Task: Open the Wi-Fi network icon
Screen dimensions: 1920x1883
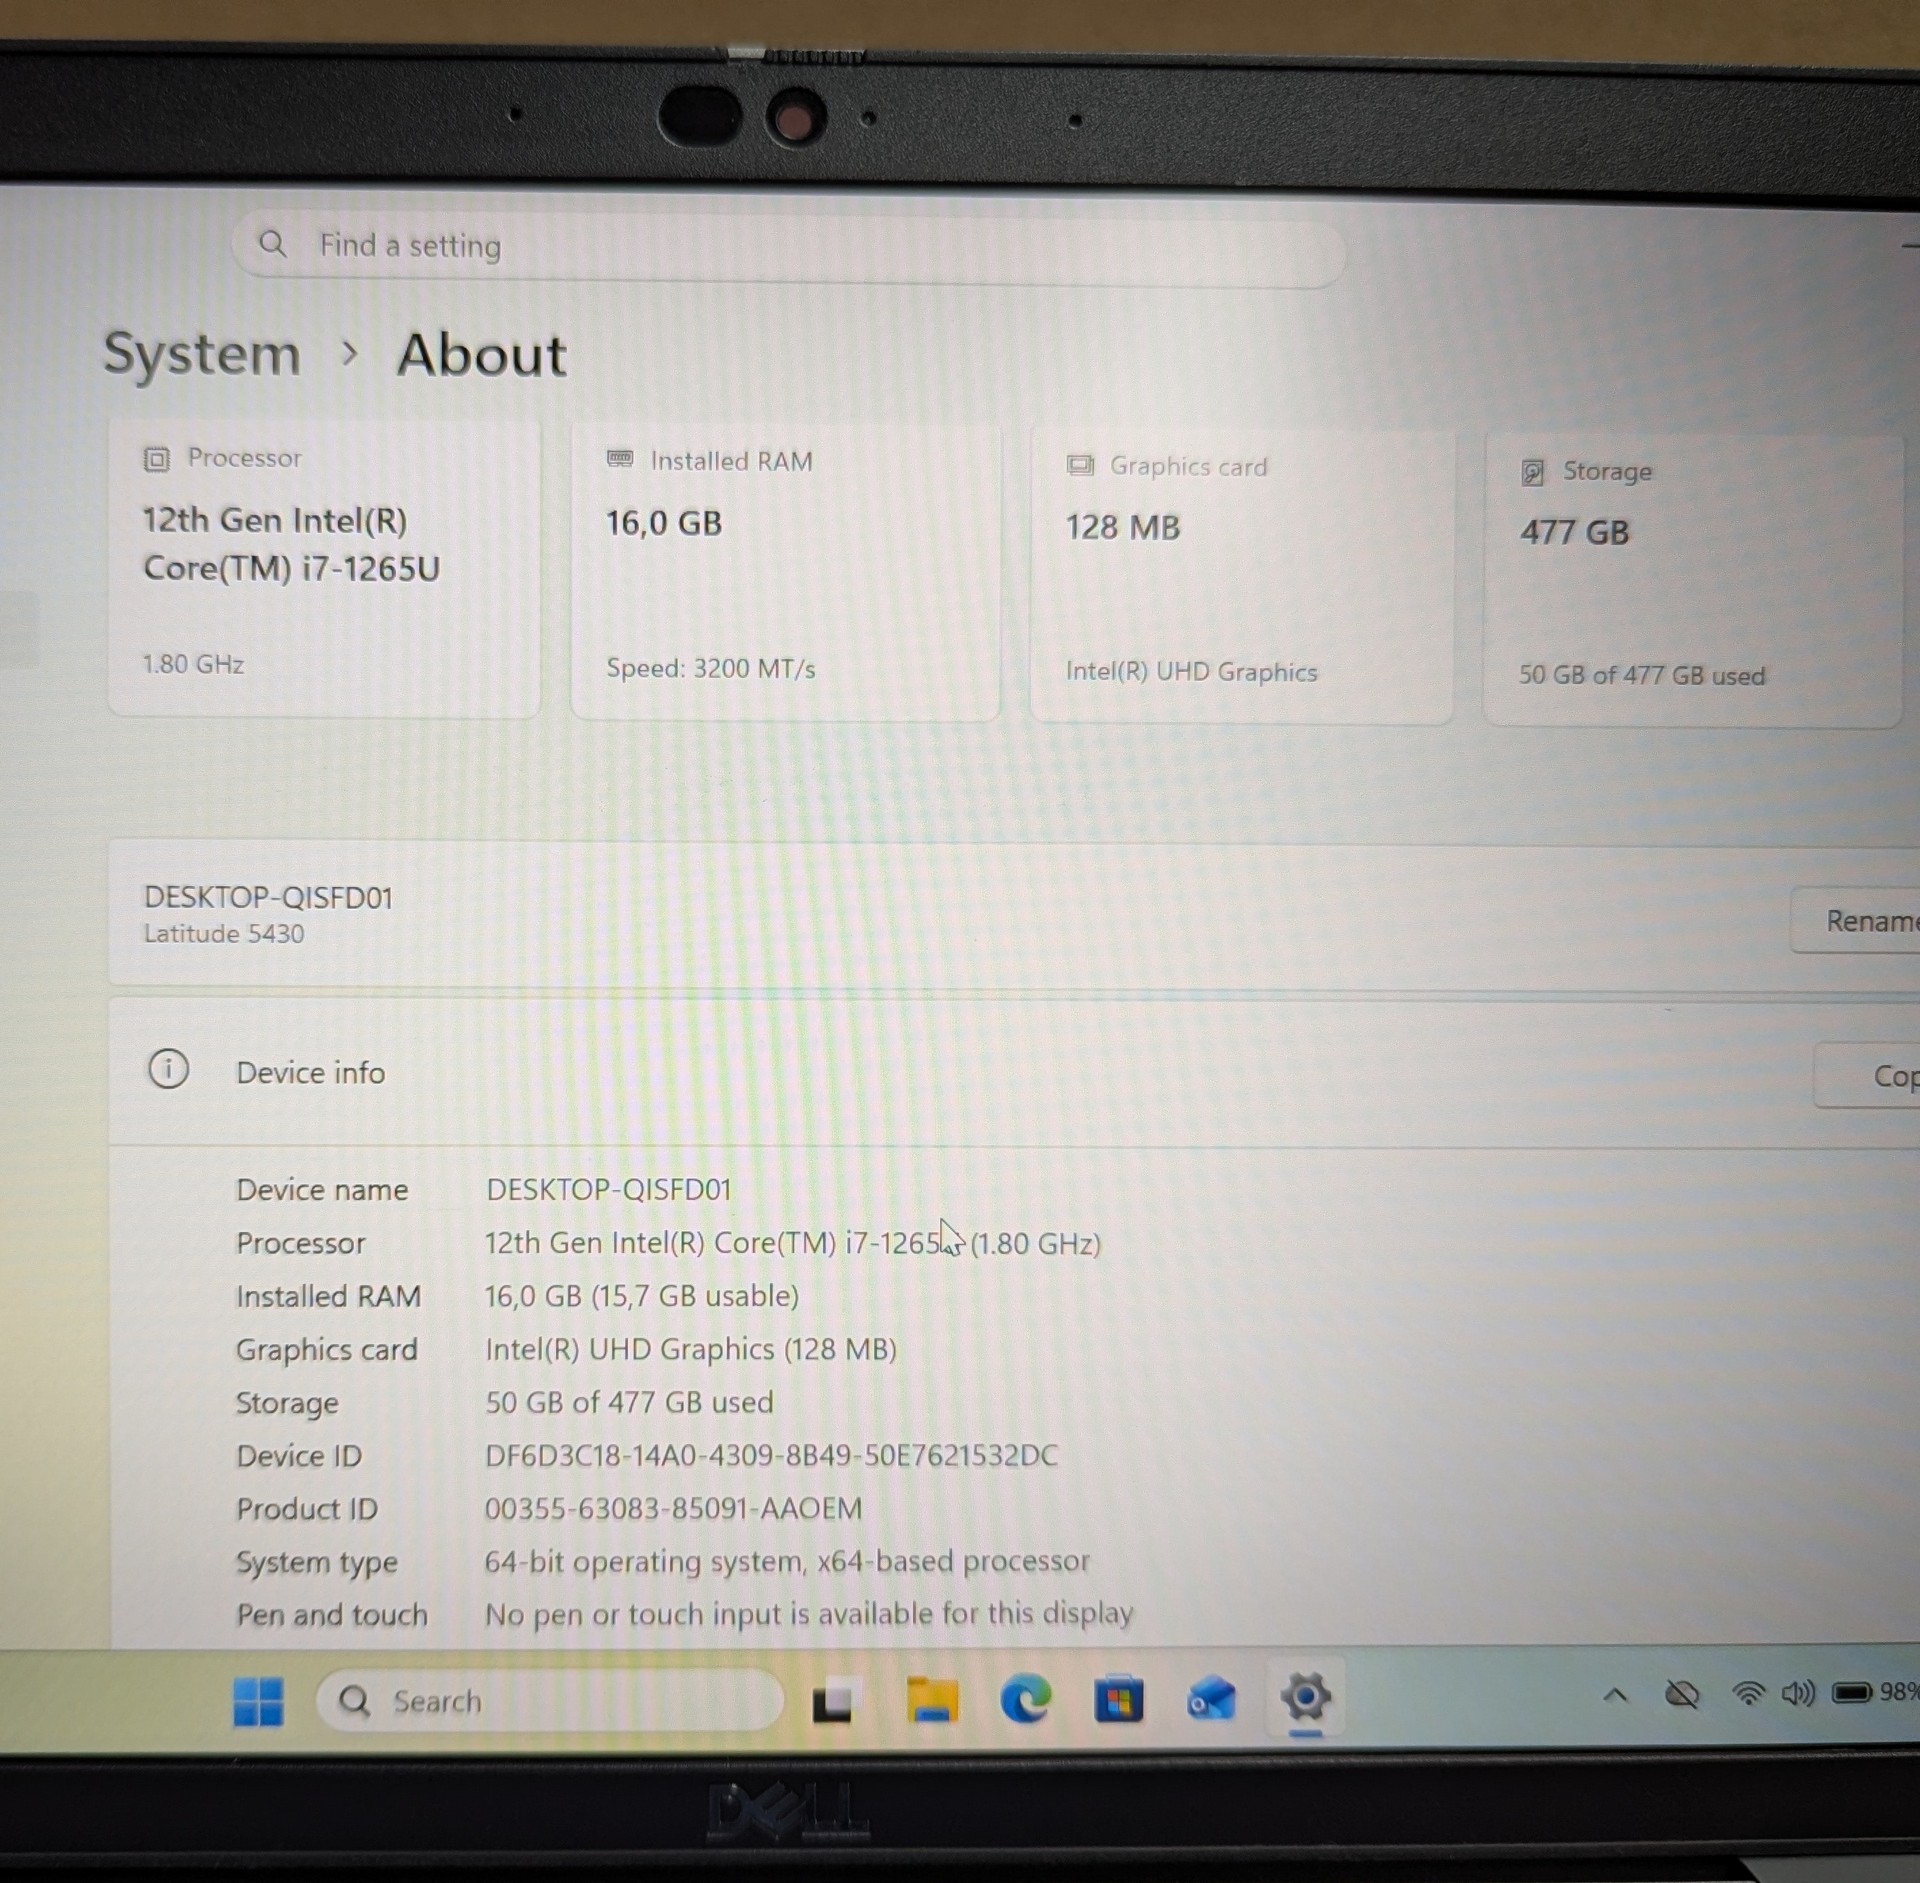Action: (1748, 1693)
